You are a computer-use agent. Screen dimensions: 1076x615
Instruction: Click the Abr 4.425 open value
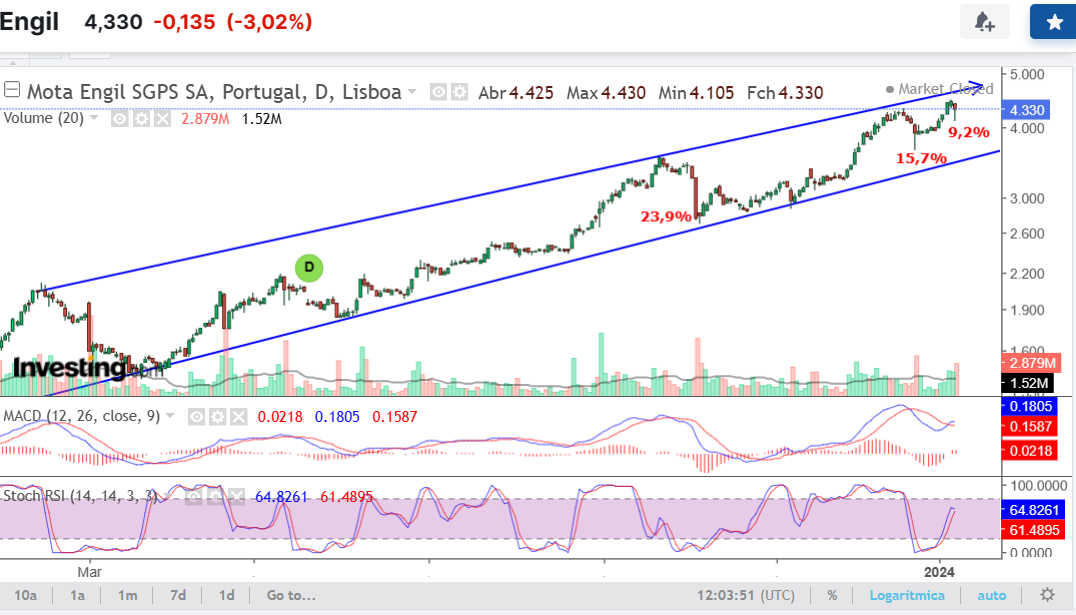[x=516, y=92]
